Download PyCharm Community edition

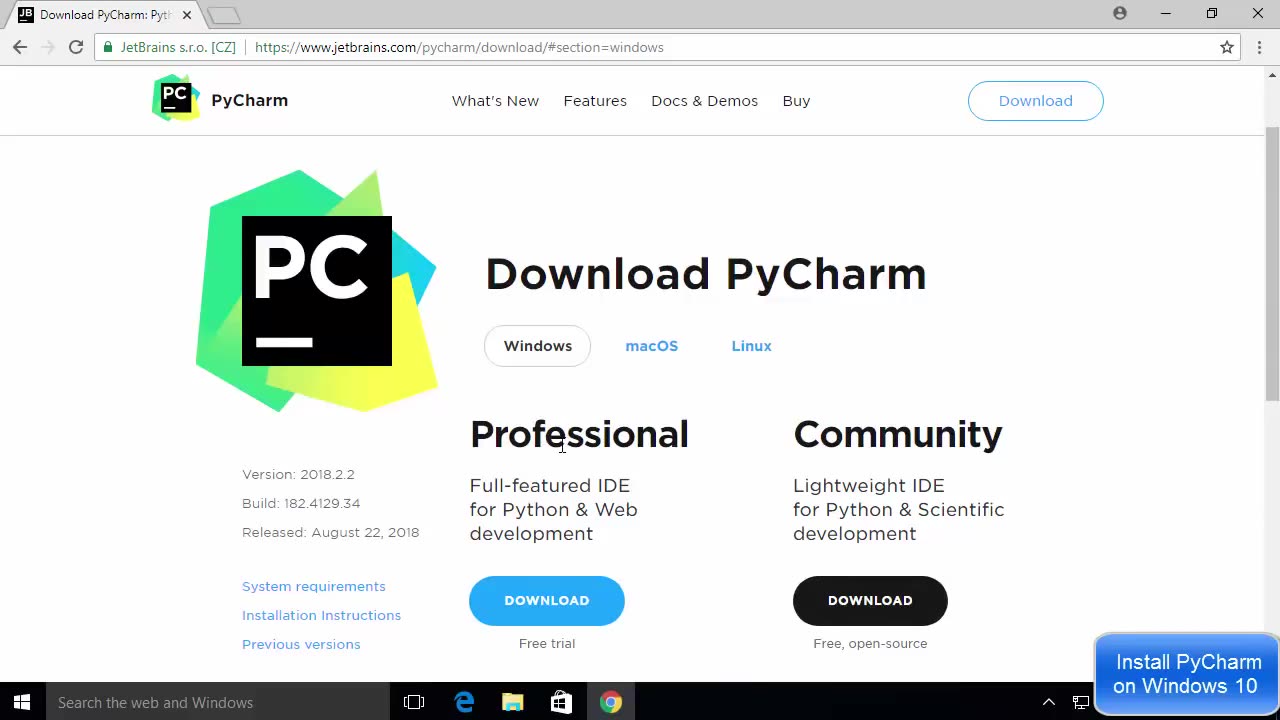click(x=870, y=600)
